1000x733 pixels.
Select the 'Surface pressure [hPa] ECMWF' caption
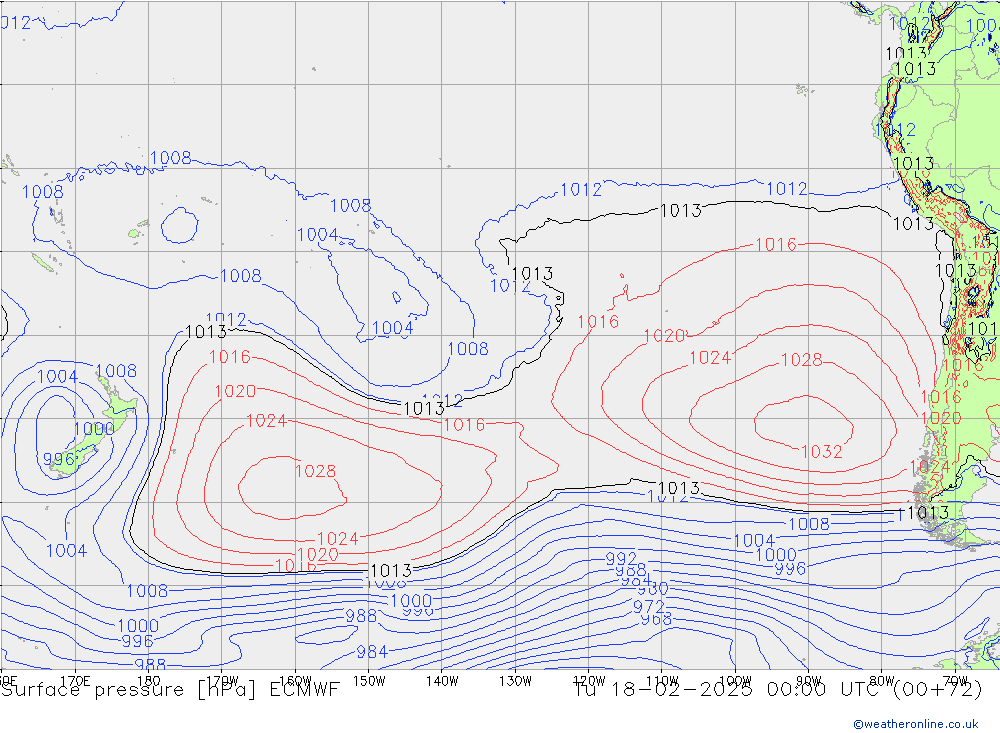tap(170, 690)
